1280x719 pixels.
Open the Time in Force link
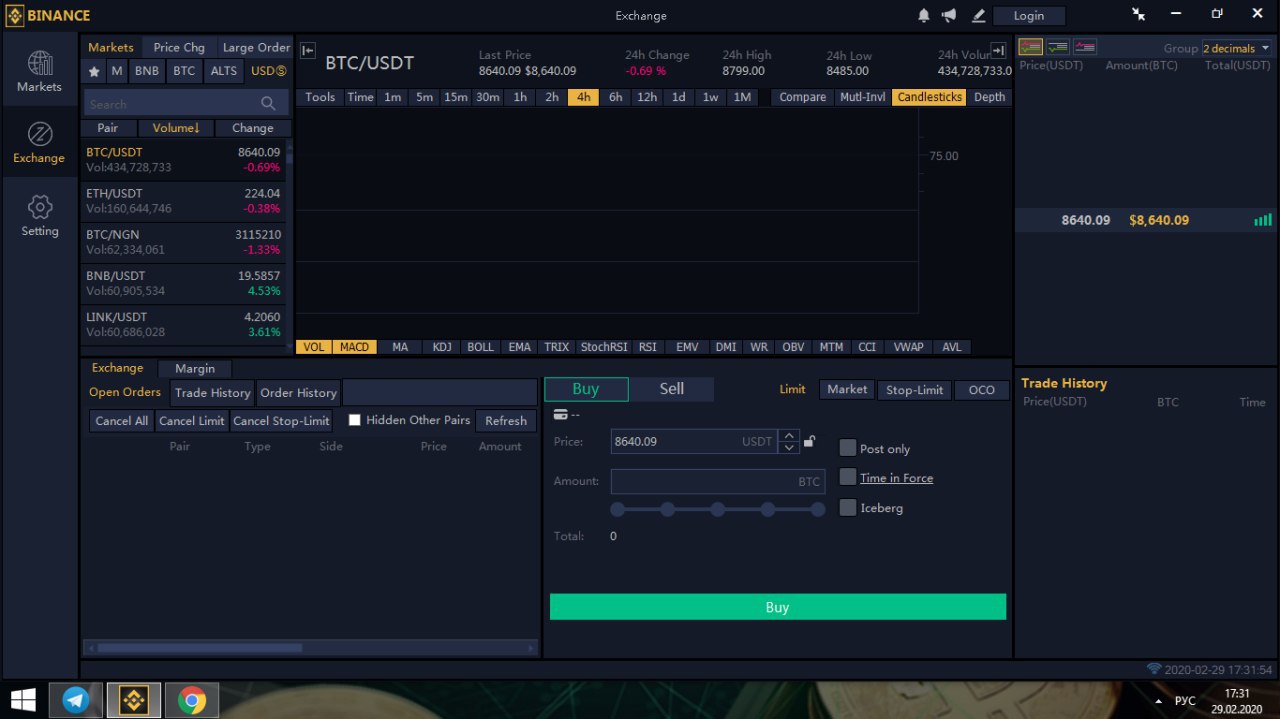coord(896,478)
